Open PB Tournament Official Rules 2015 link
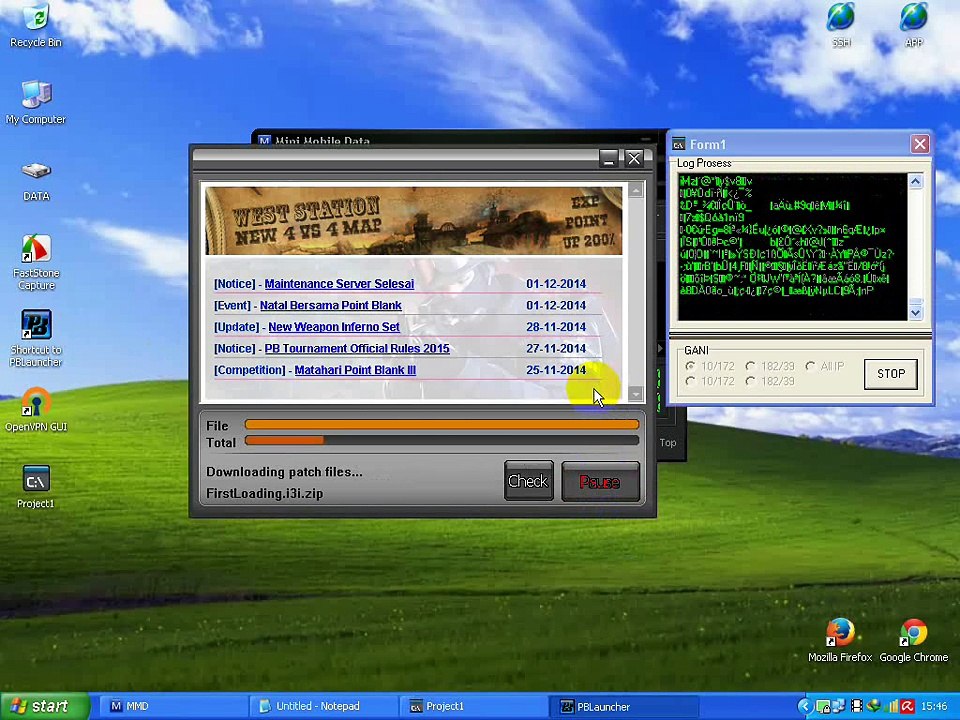Viewport: 960px width, 720px height. click(x=357, y=348)
